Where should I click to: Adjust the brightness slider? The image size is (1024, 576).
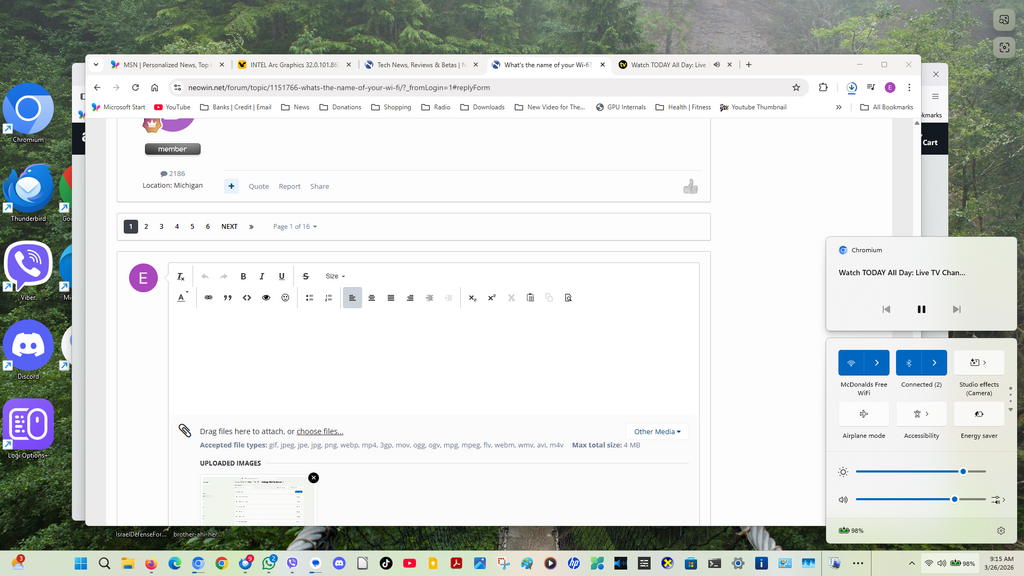click(x=920, y=472)
